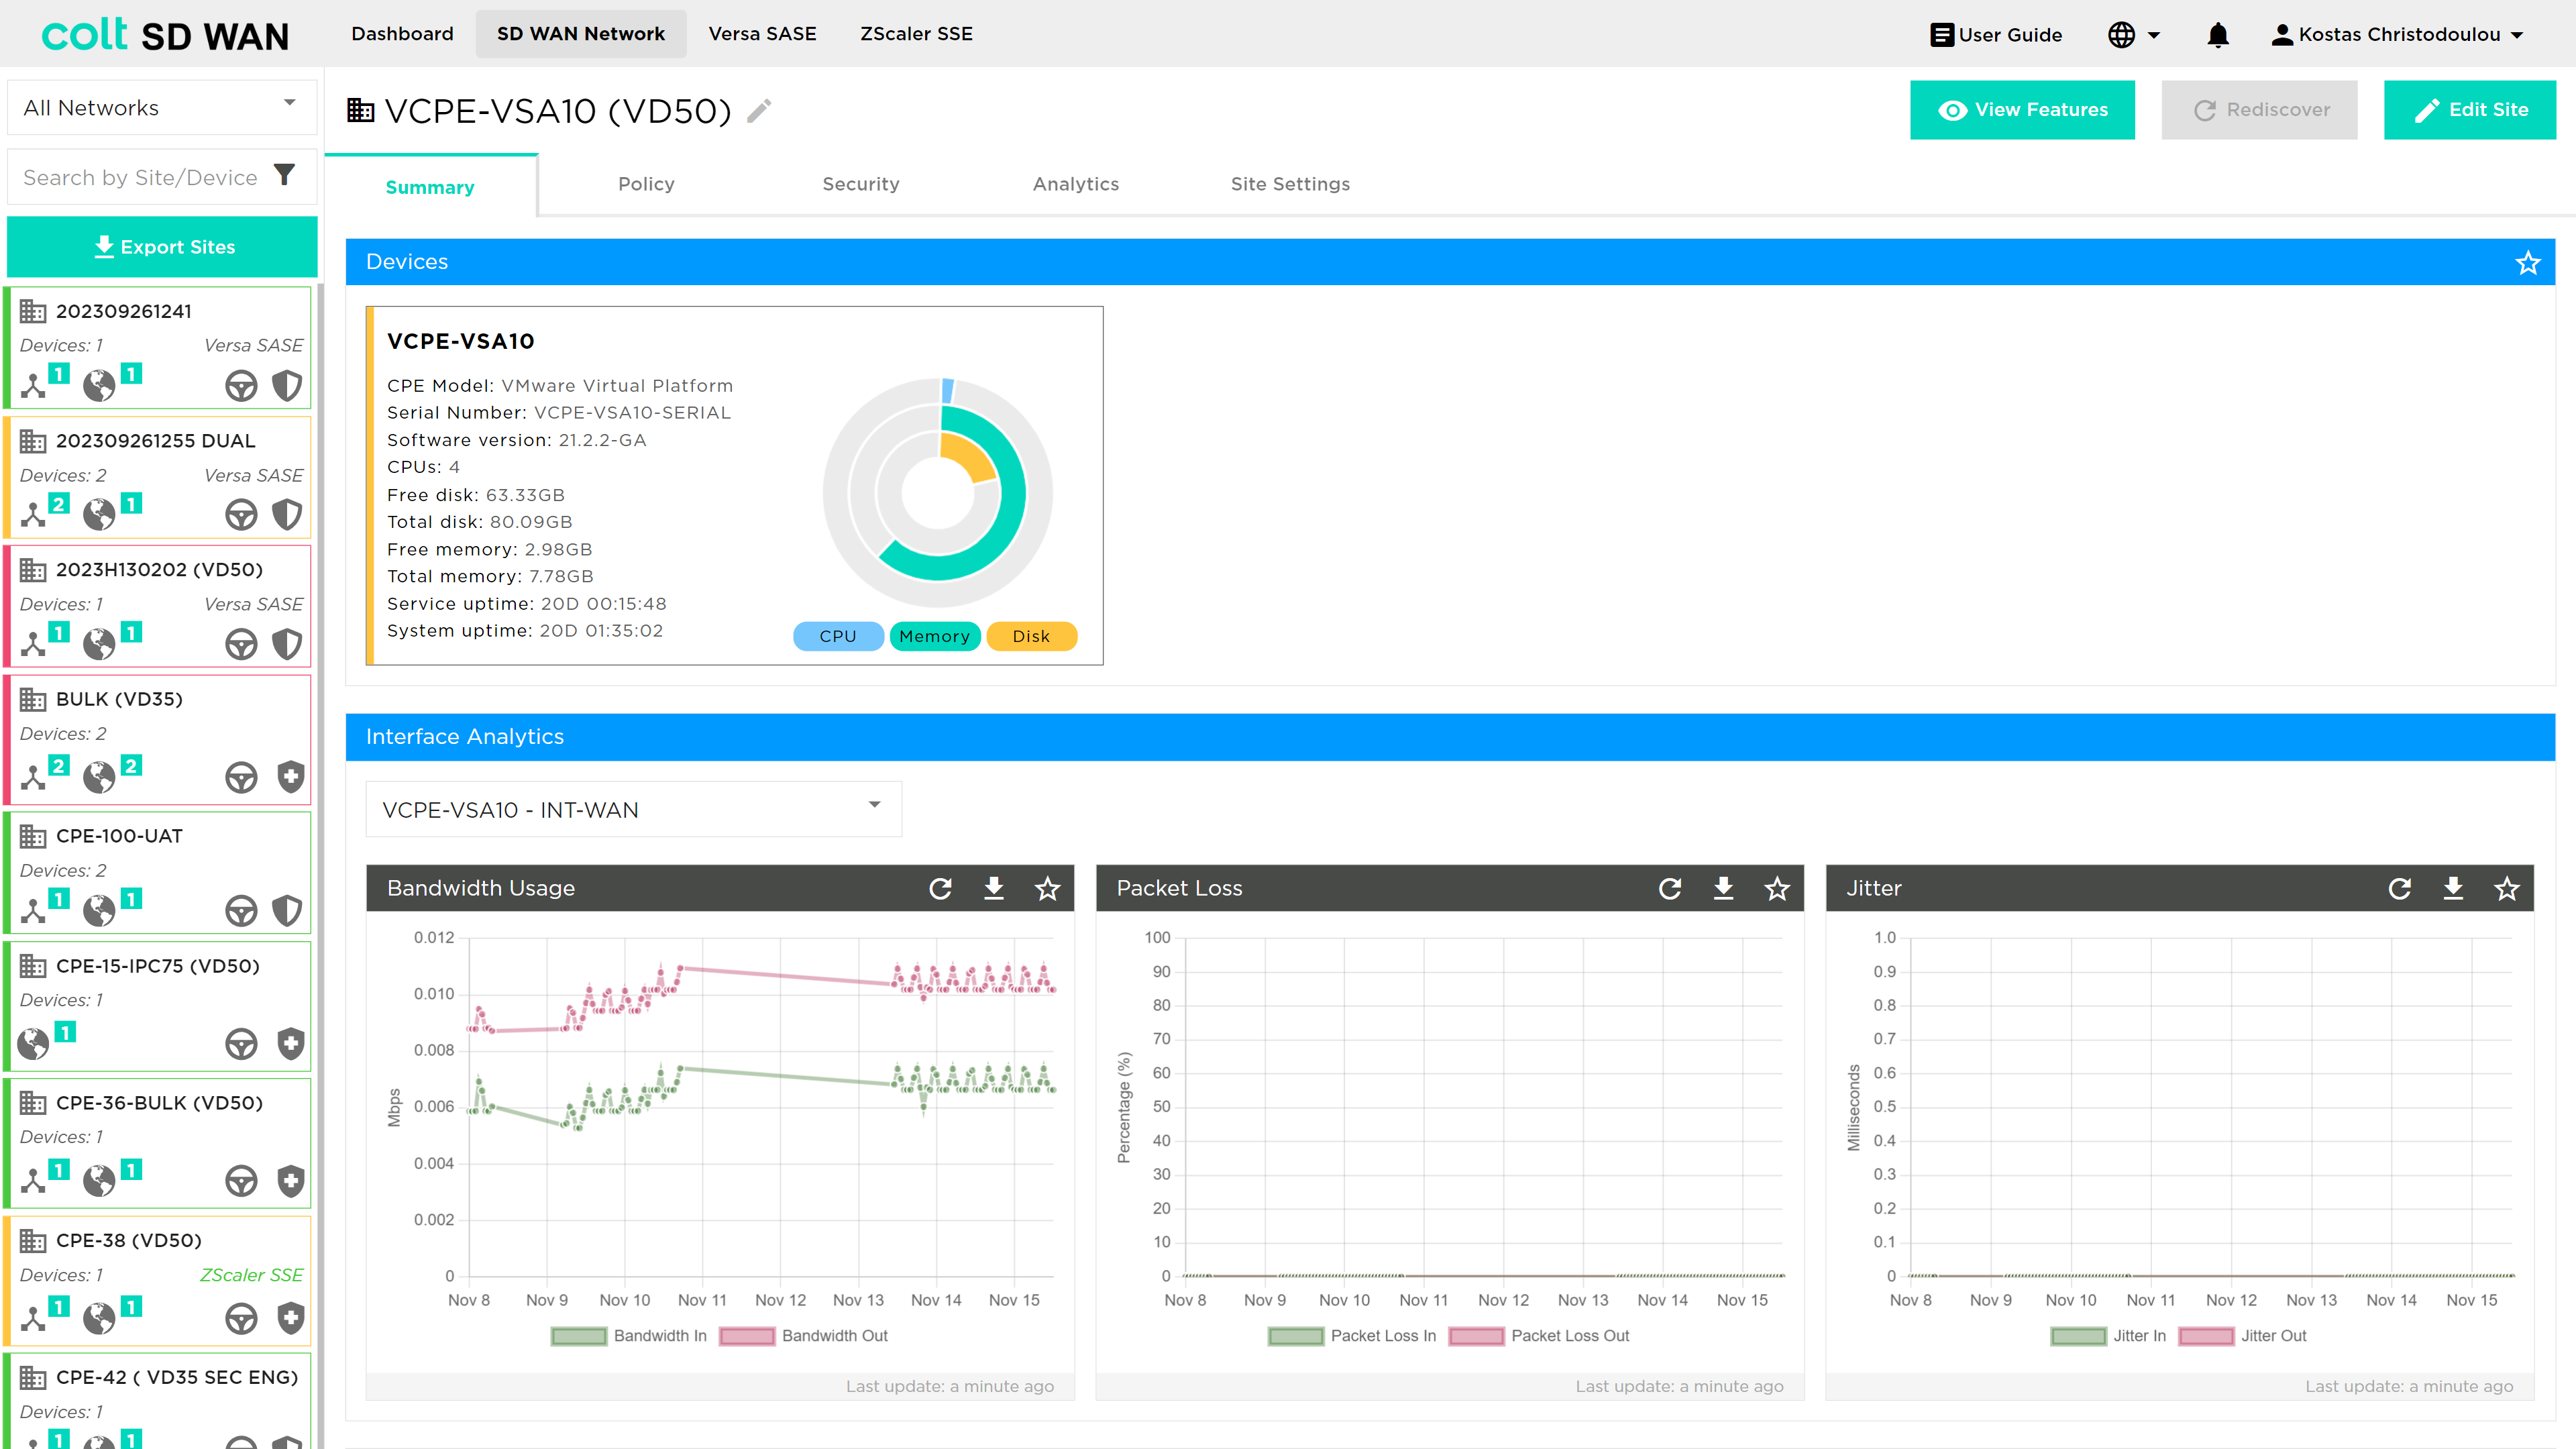Screen dimensions: 2576x1449
Task: Favorite the Devices panel with the star
Action: 2528,262
